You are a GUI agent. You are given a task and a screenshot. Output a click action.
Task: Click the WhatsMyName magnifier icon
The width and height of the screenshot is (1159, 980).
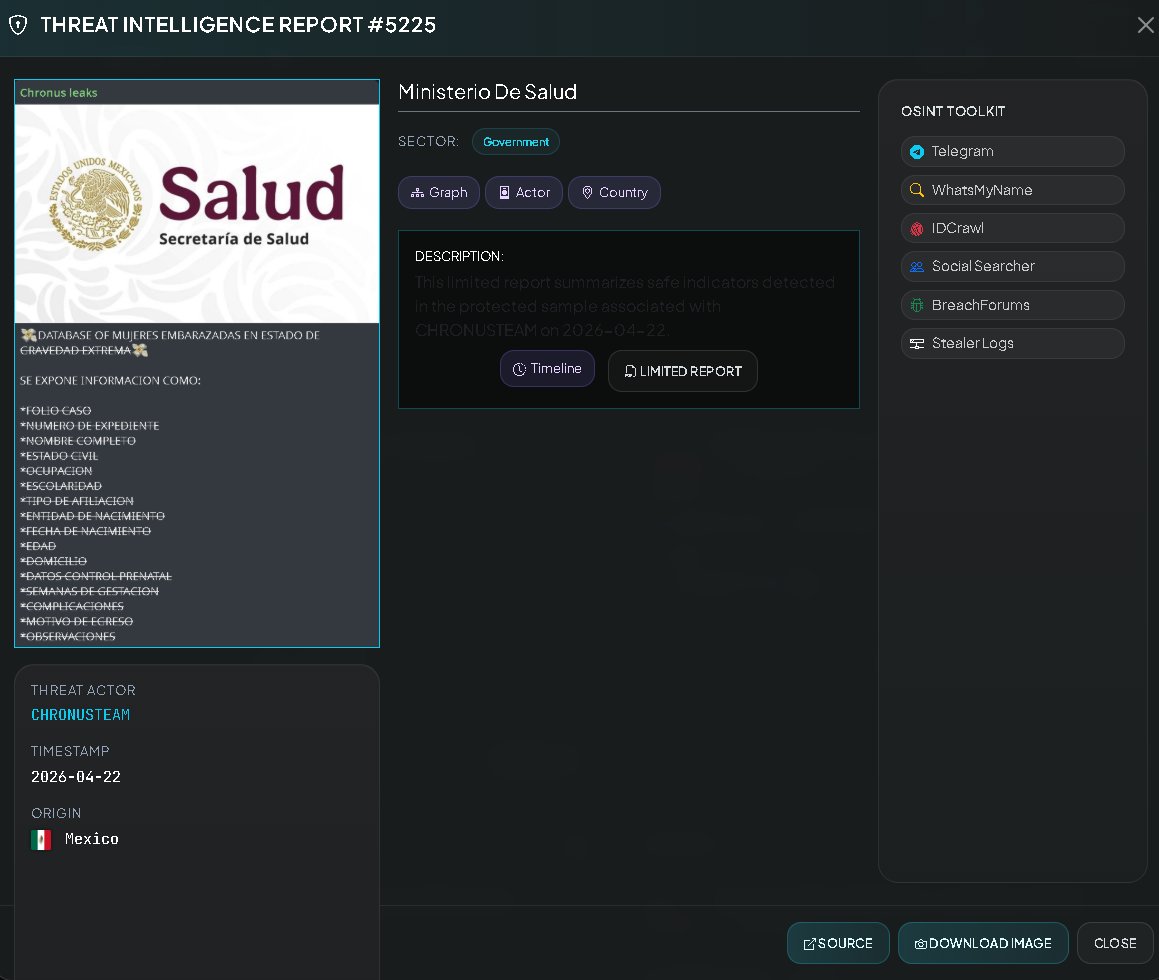917,190
